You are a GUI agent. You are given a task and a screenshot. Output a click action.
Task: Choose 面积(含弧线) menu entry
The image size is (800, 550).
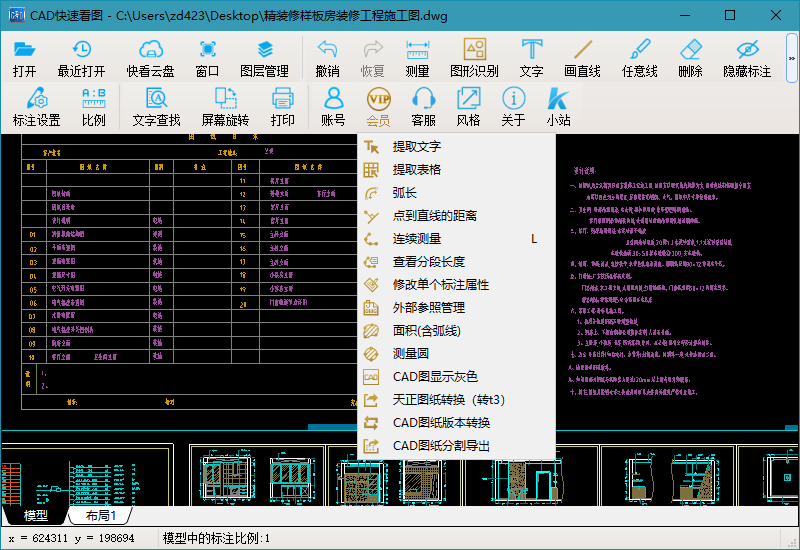tap(427, 331)
